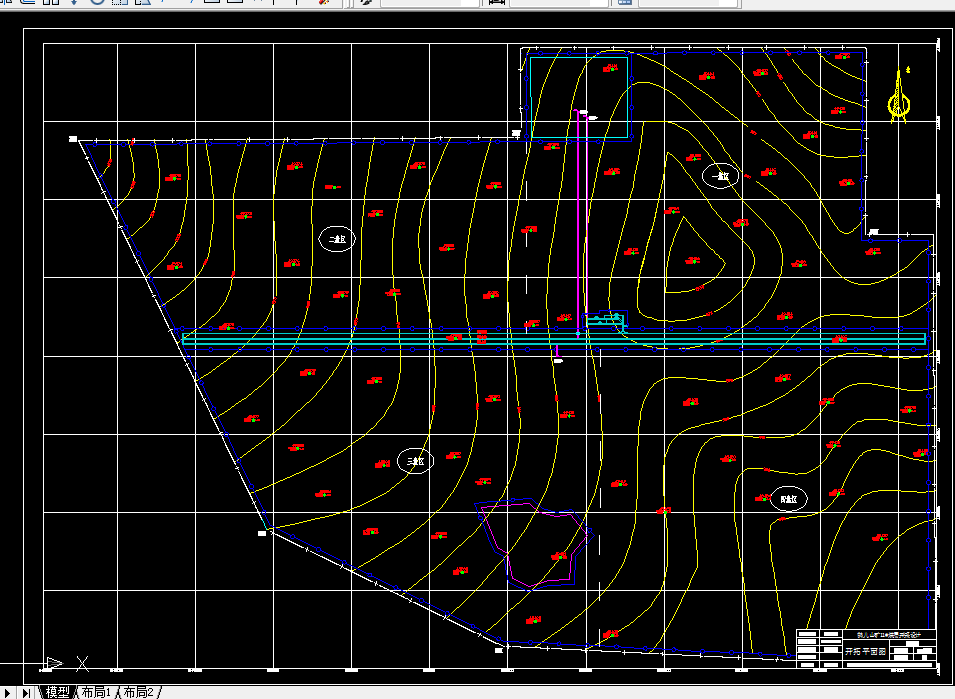Open the 布局1 layout tab
Viewport: 955px width, 699px height.
pos(96,692)
